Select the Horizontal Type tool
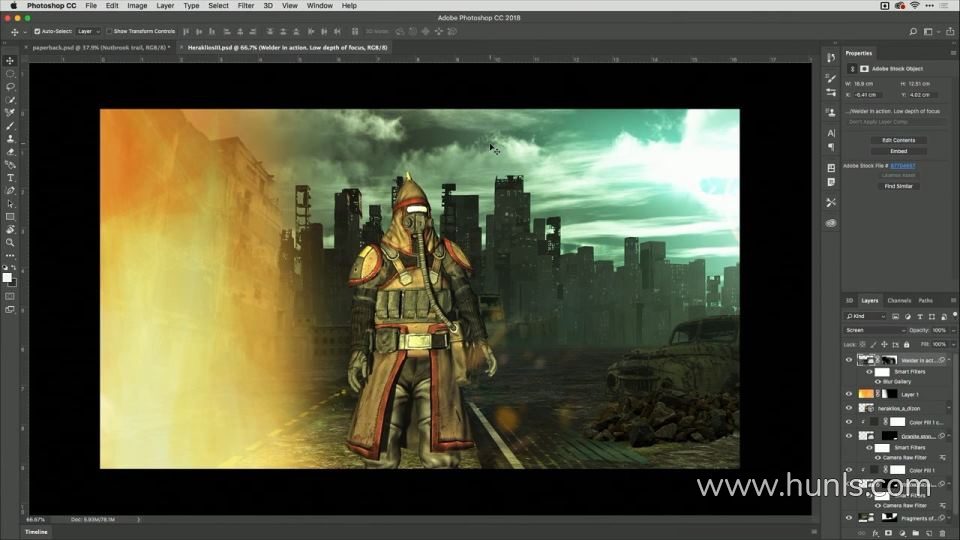 [10, 178]
